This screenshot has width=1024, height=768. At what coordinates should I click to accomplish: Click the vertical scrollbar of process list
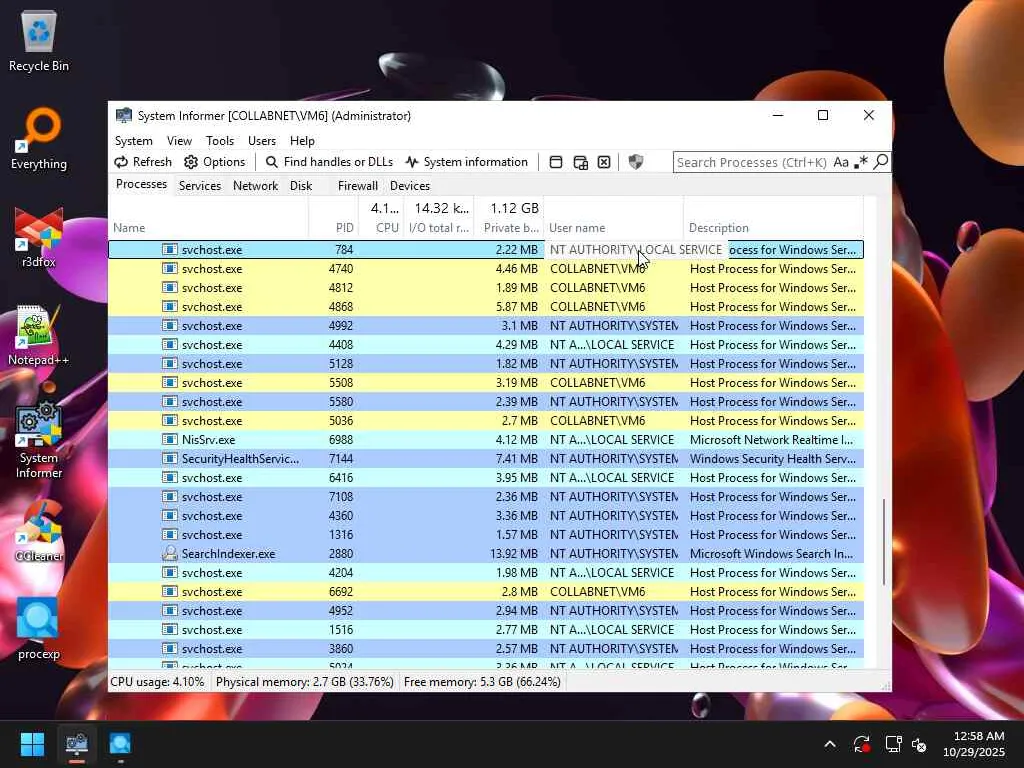coord(884,542)
